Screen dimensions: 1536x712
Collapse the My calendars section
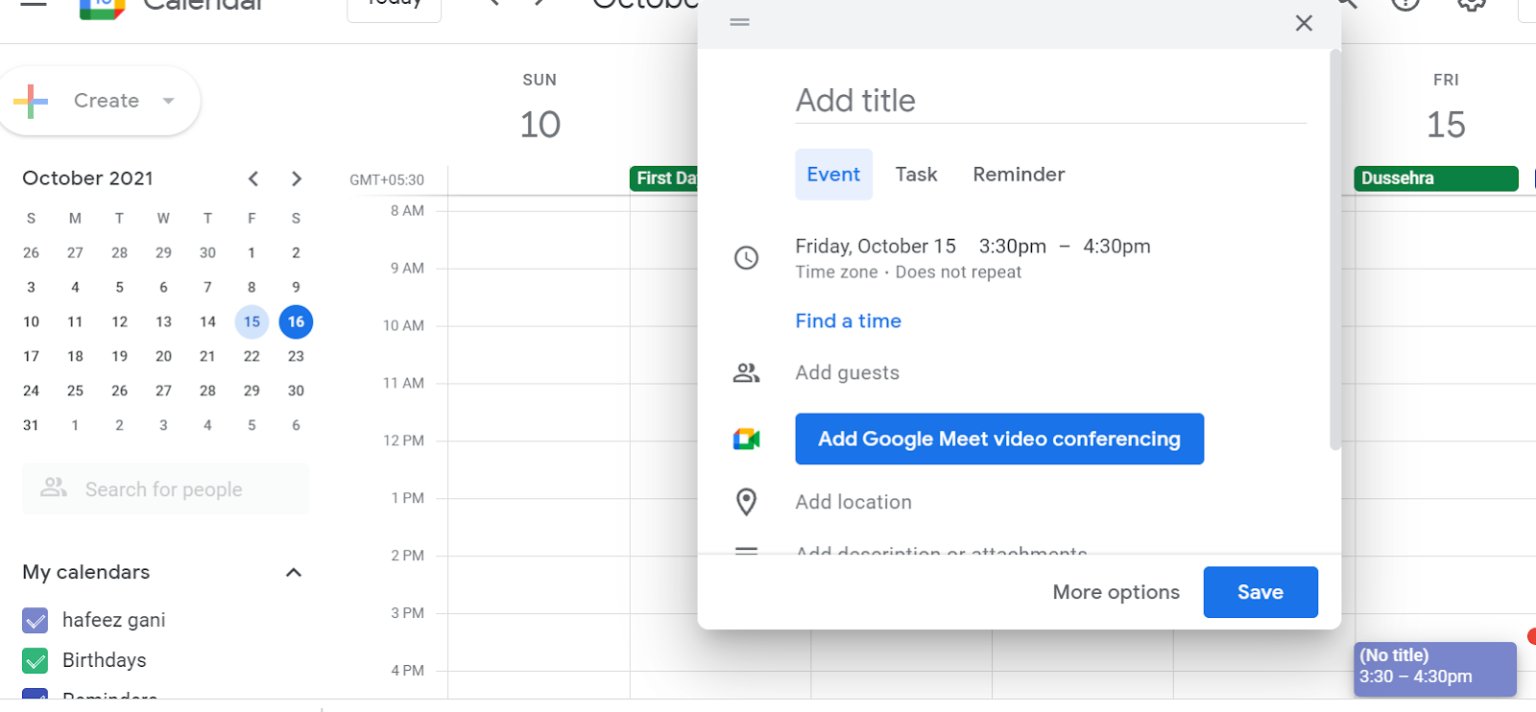pyautogui.click(x=294, y=572)
